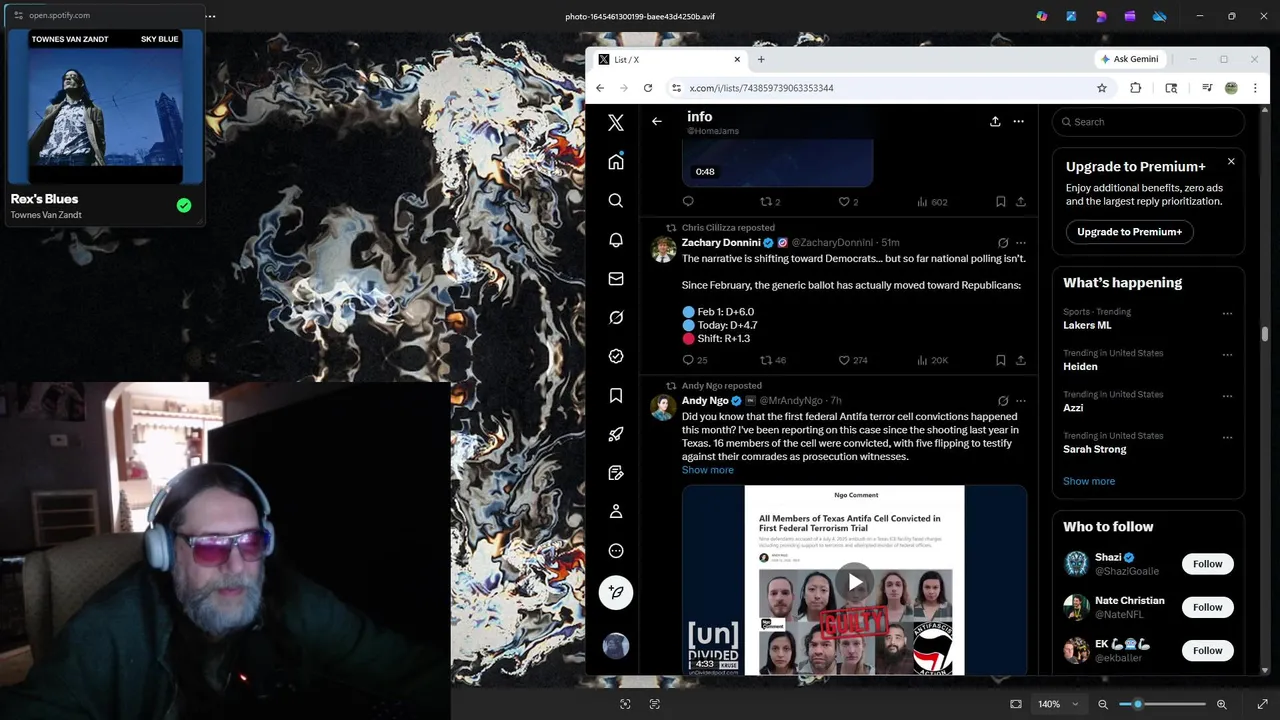The image size is (1280, 720).
Task: Open options for Heiden trend
Action: (x=1227, y=354)
